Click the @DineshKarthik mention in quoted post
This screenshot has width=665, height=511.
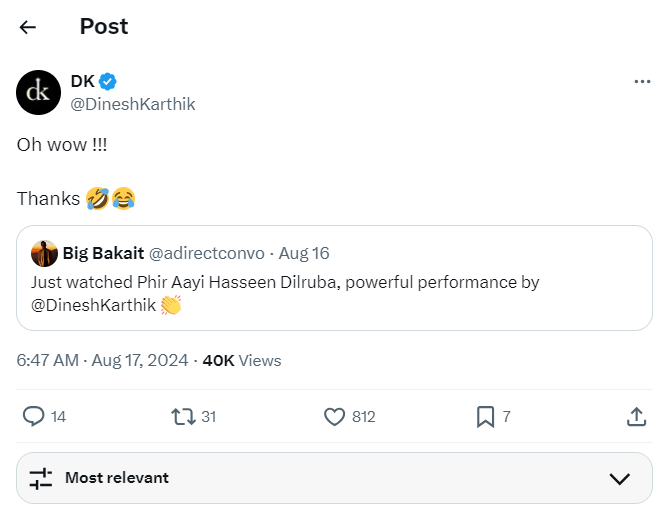pos(93,305)
